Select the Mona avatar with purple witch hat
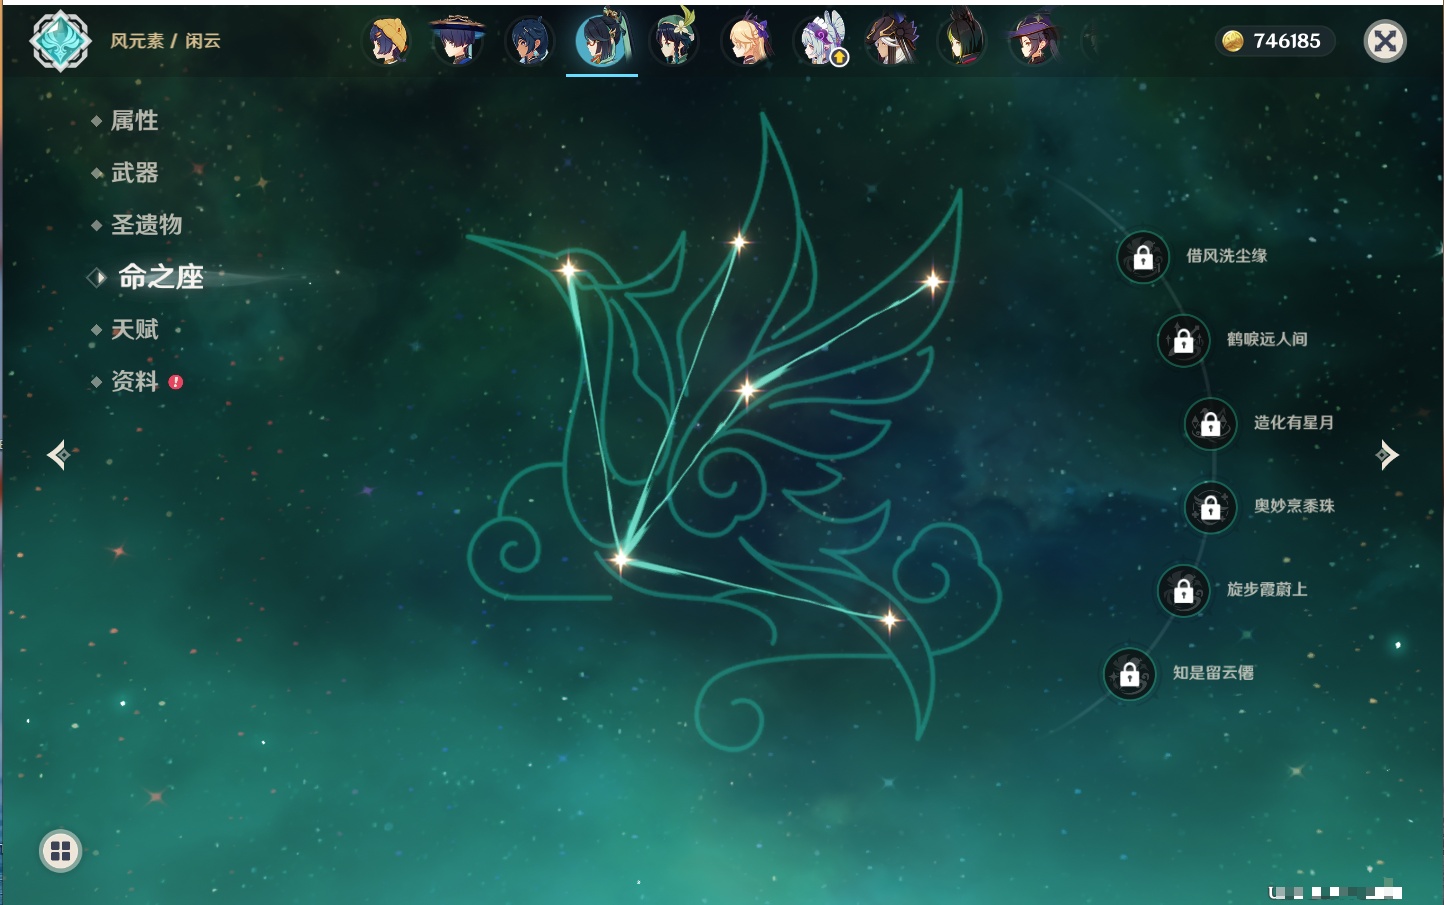Viewport: 1444px width, 905px height. [1035, 42]
